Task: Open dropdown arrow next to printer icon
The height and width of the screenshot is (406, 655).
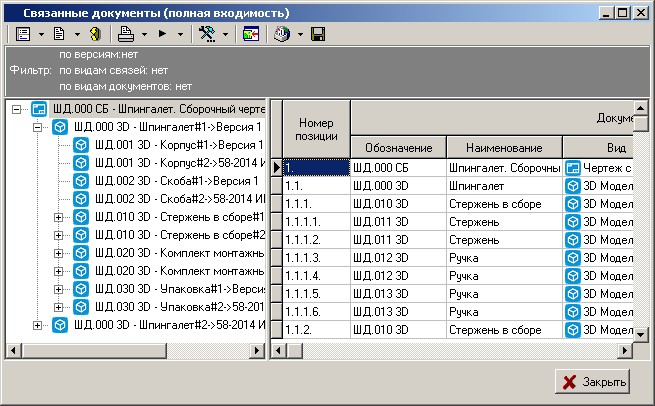Action: [x=145, y=34]
